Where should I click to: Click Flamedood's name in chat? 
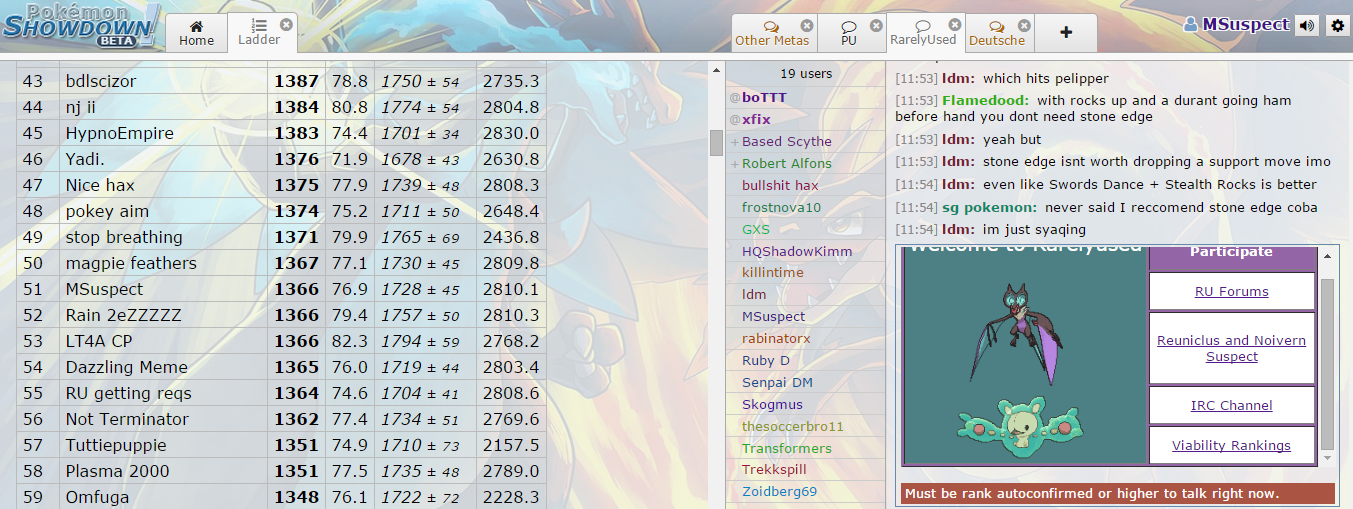tap(985, 101)
